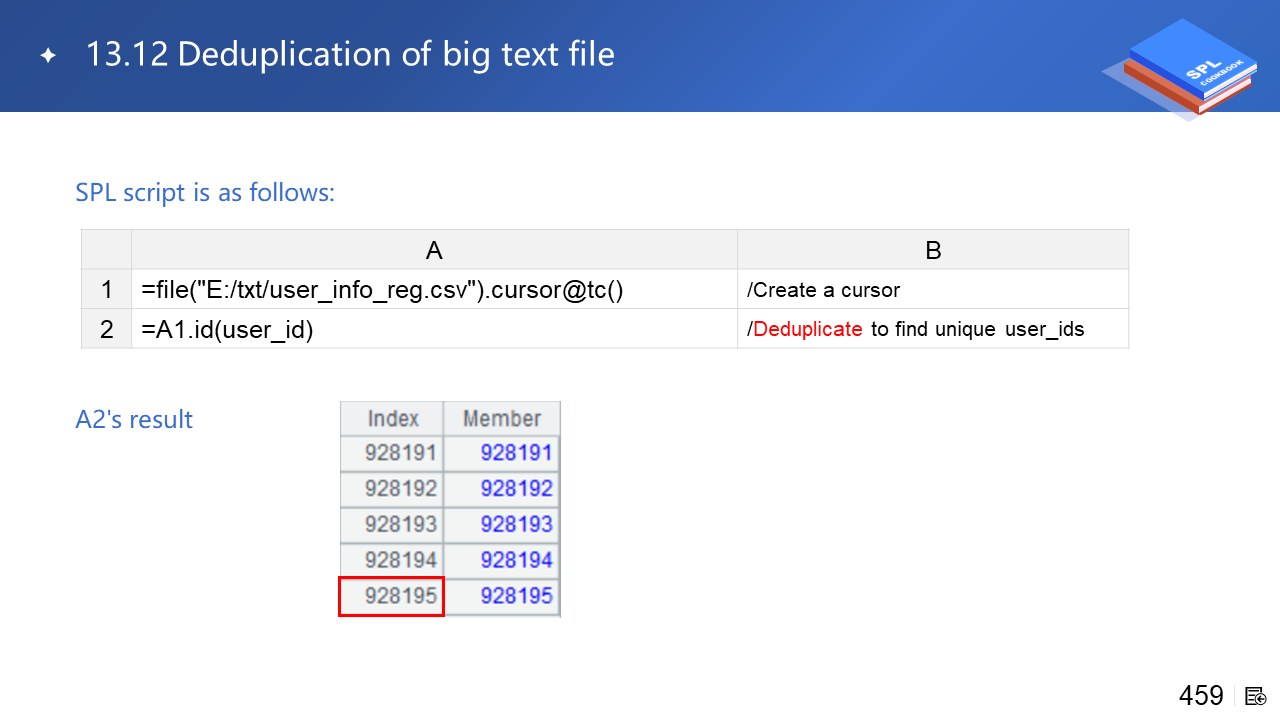Click row header 1 of the script
Screen dimensions: 1280x720
[x=107, y=290]
